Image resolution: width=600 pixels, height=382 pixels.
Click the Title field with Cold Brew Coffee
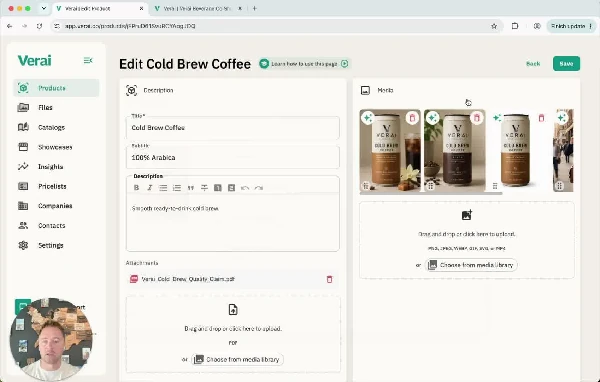click(233, 128)
